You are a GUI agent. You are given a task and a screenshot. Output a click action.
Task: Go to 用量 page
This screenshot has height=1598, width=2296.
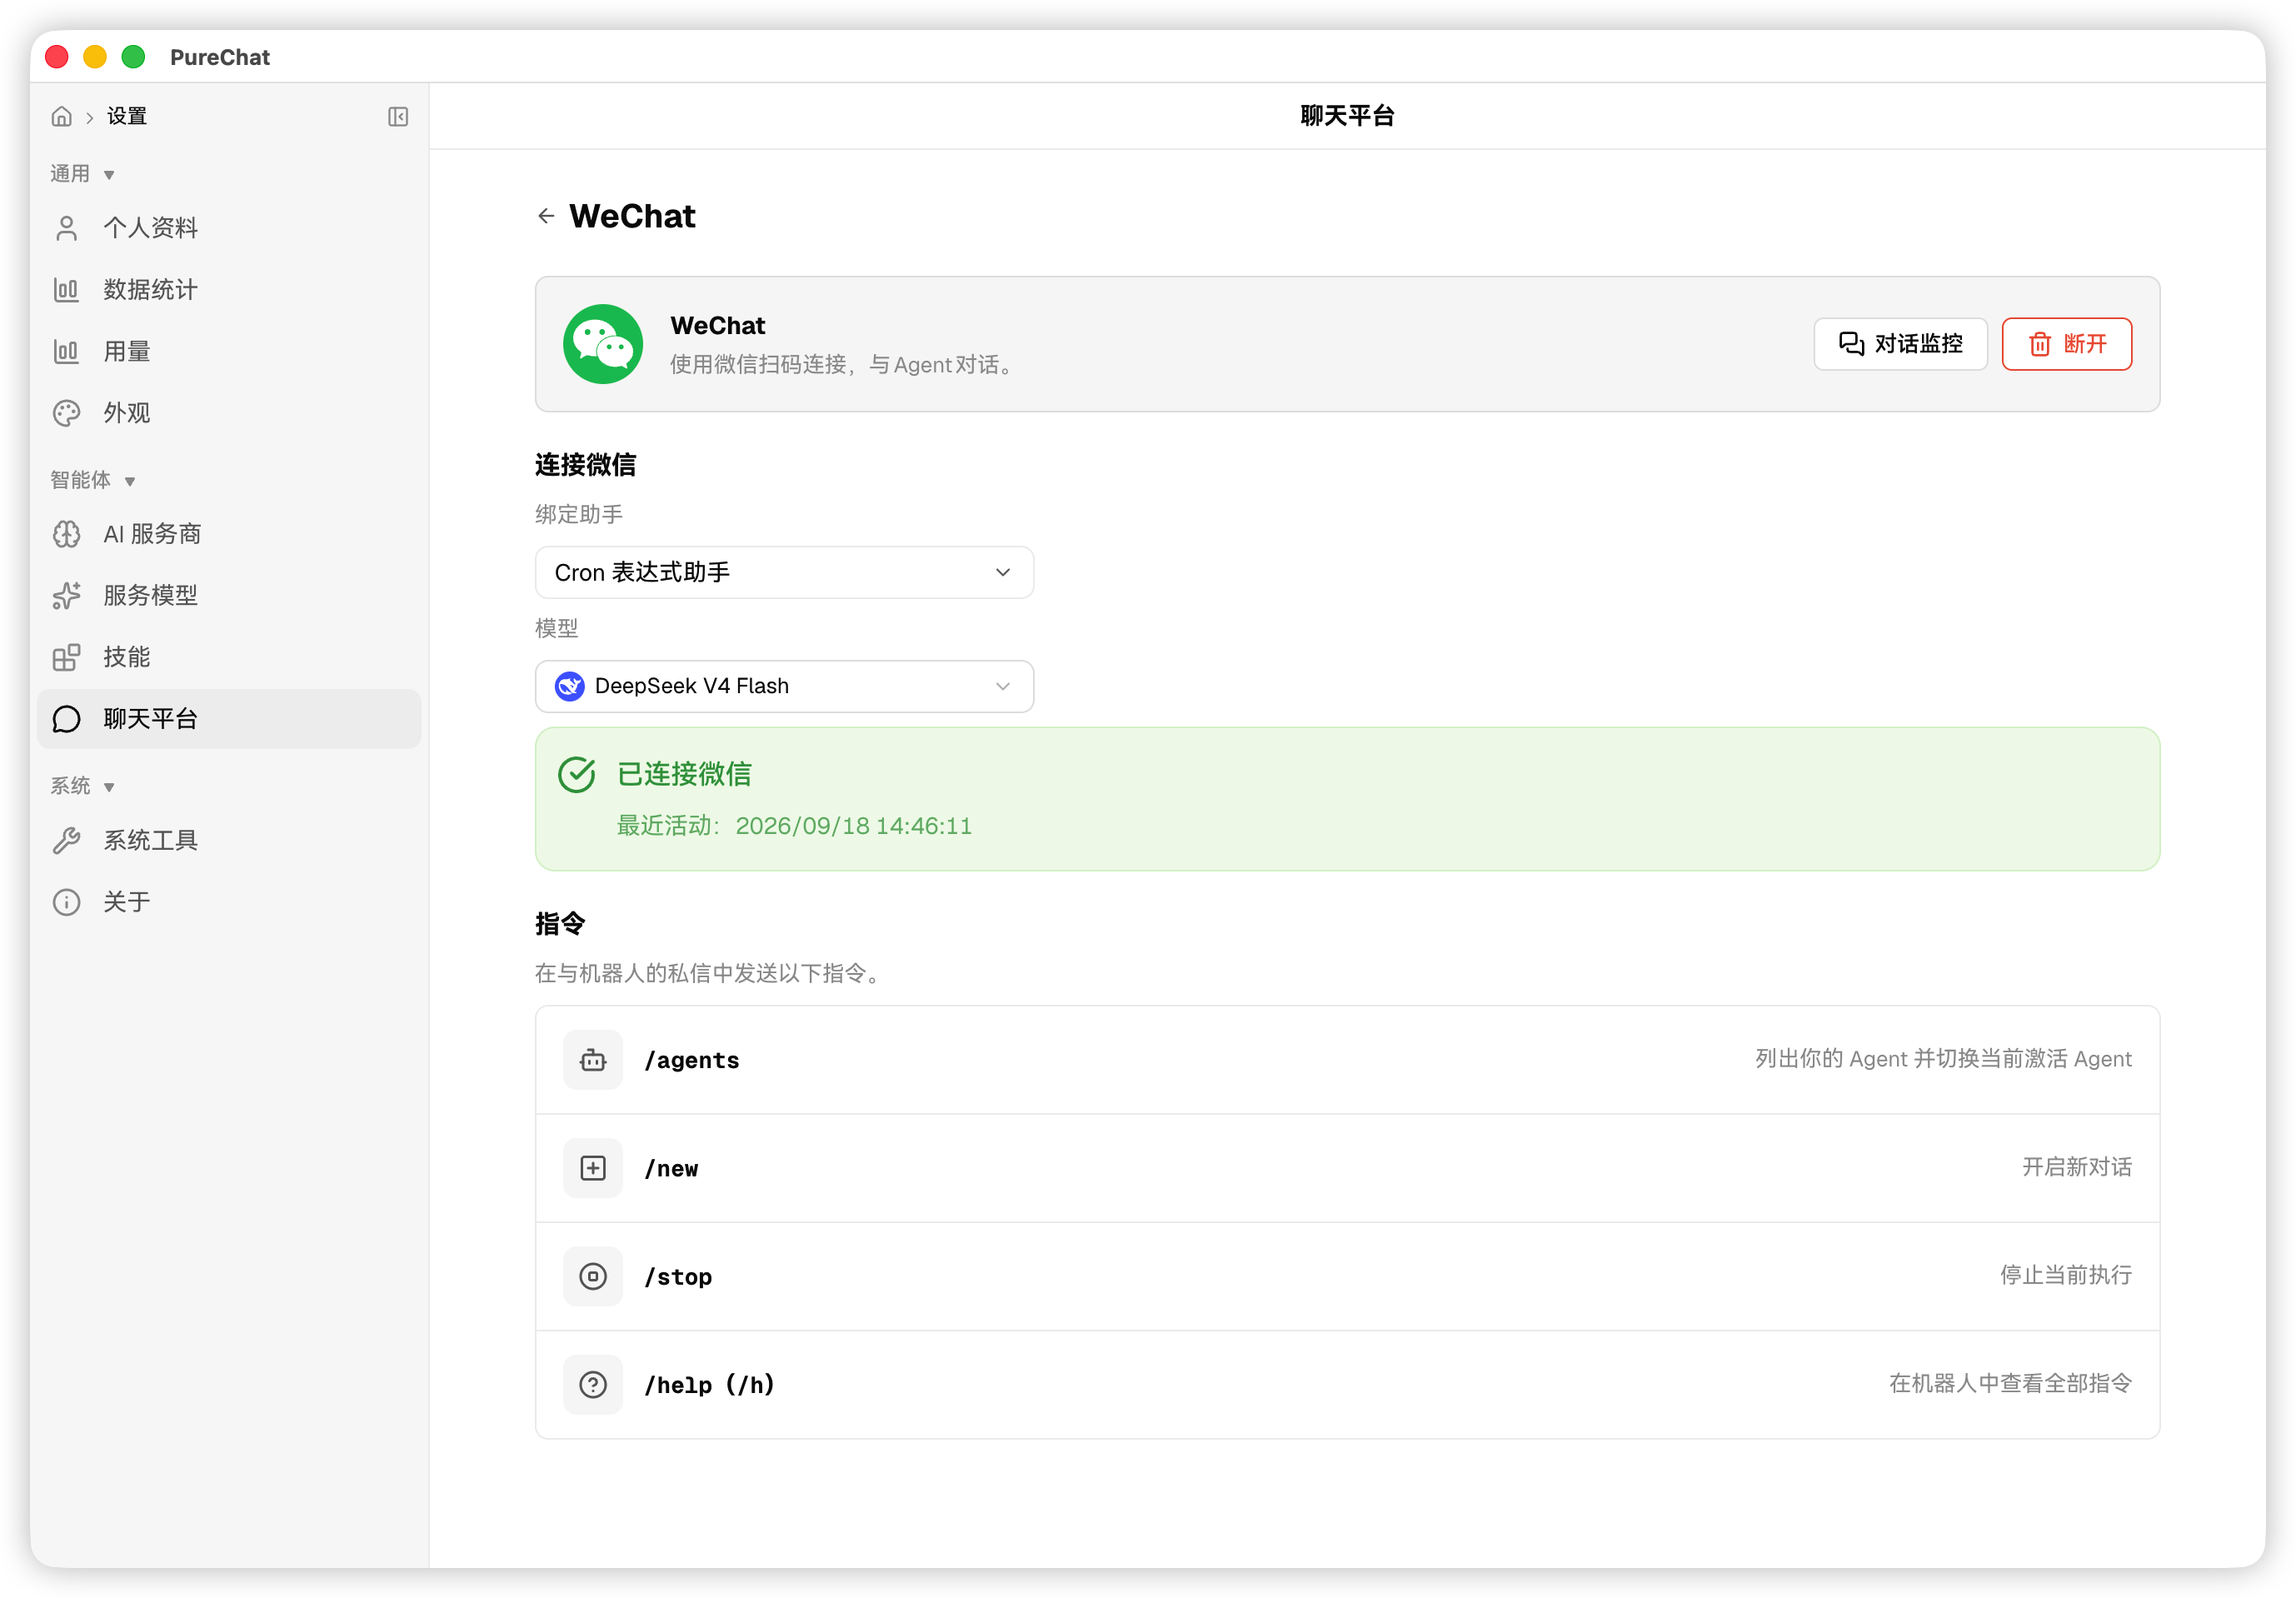(229, 351)
